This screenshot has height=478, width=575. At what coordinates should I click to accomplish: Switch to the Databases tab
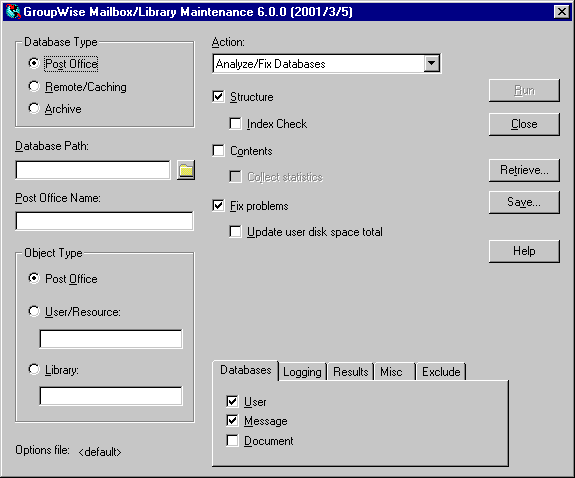pyautogui.click(x=245, y=370)
